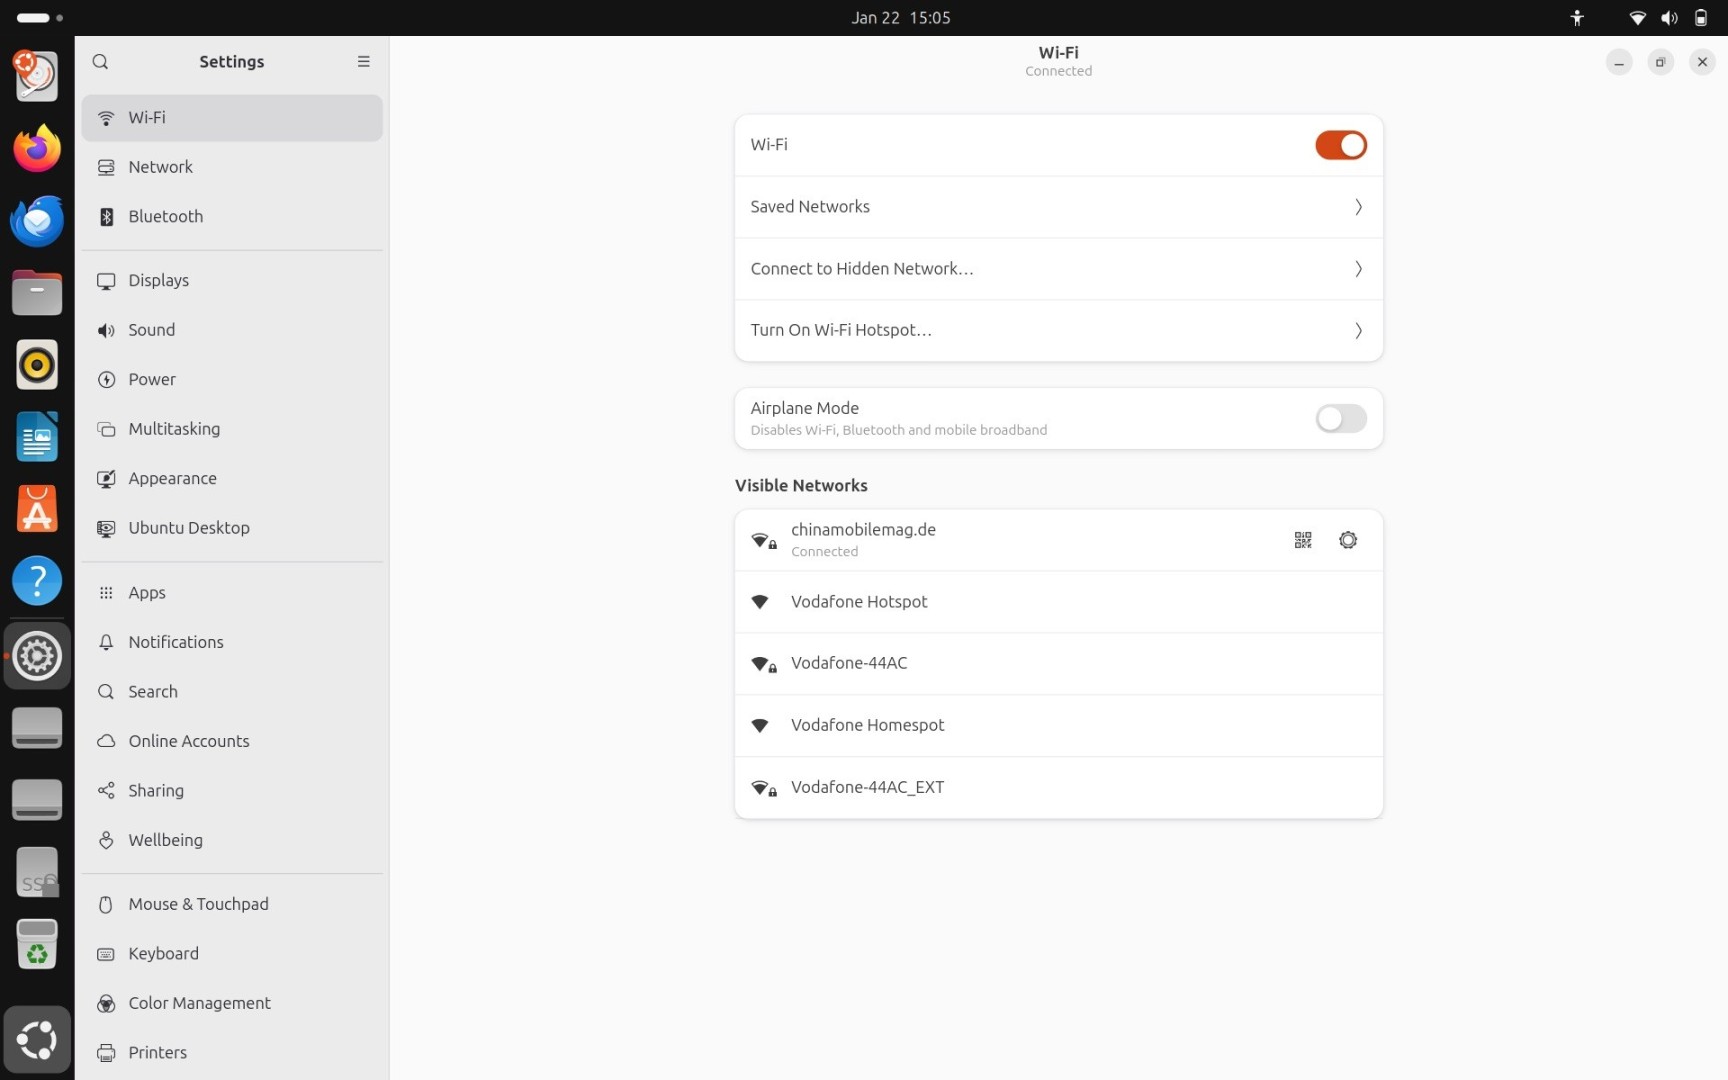The image size is (1728, 1080).
Task: Open Rhythmbox from the dock
Action: [x=37, y=365]
